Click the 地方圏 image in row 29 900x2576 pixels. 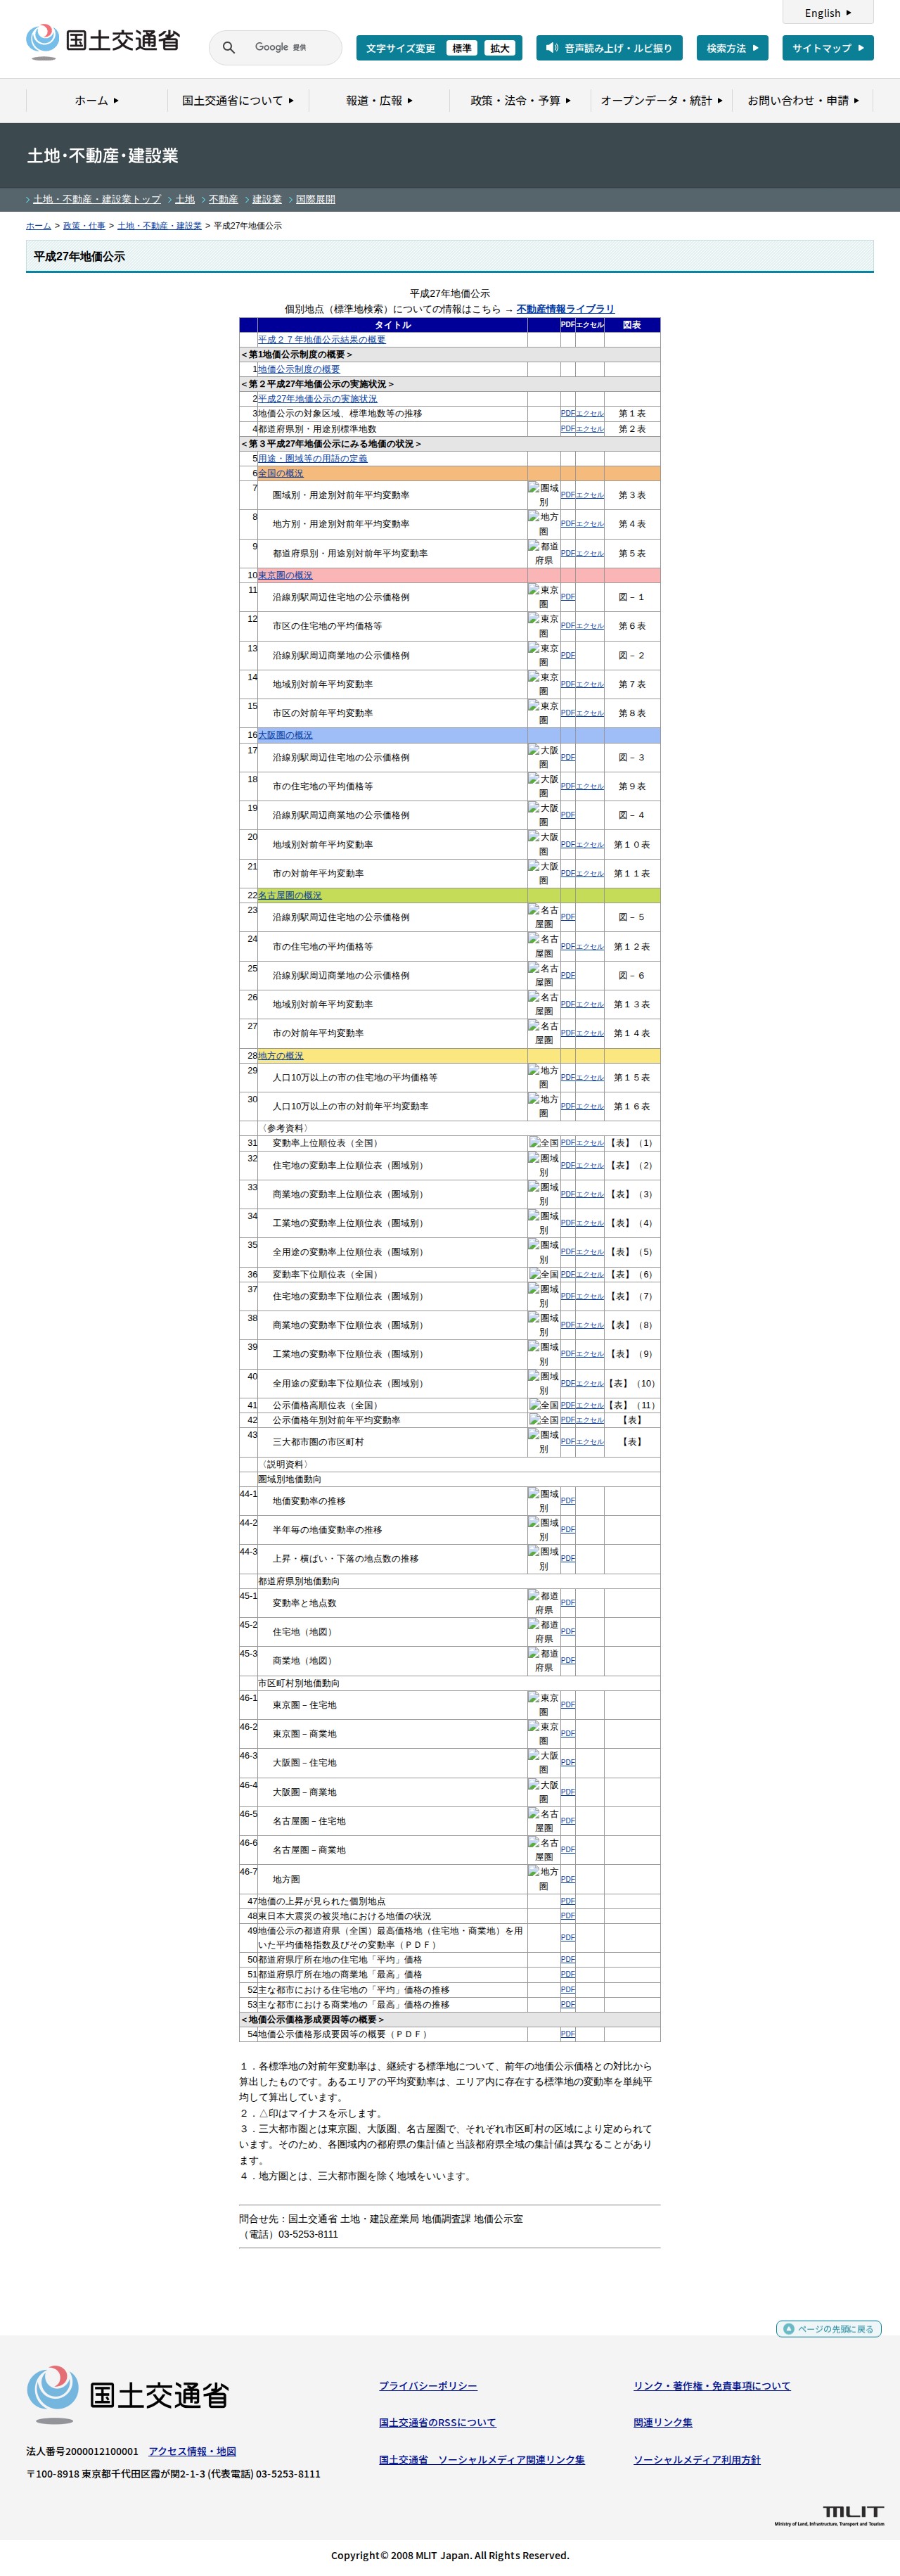pyautogui.click(x=544, y=1077)
